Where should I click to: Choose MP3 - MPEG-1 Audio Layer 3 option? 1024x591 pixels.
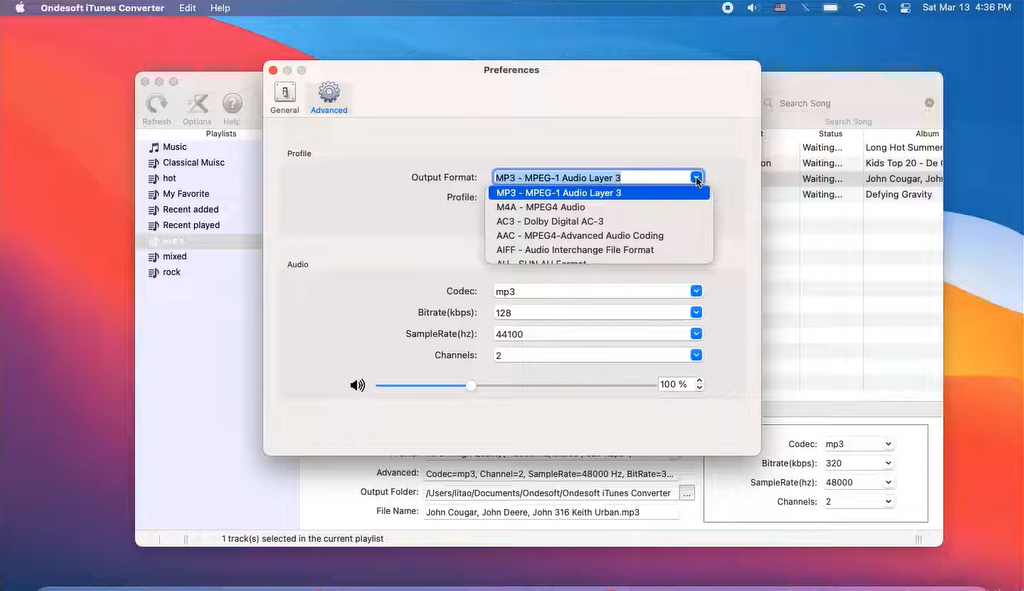point(599,193)
